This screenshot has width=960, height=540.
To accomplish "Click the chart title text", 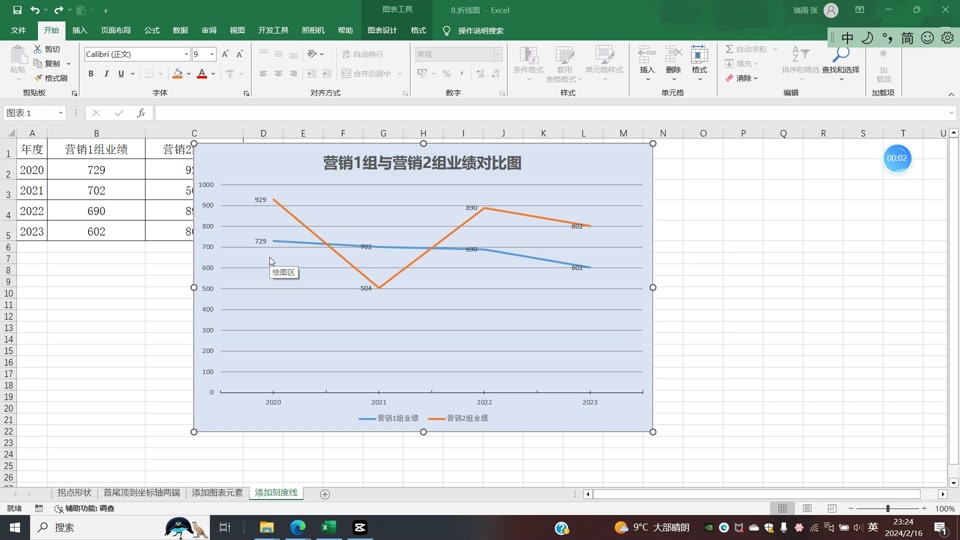I will (x=422, y=163).
